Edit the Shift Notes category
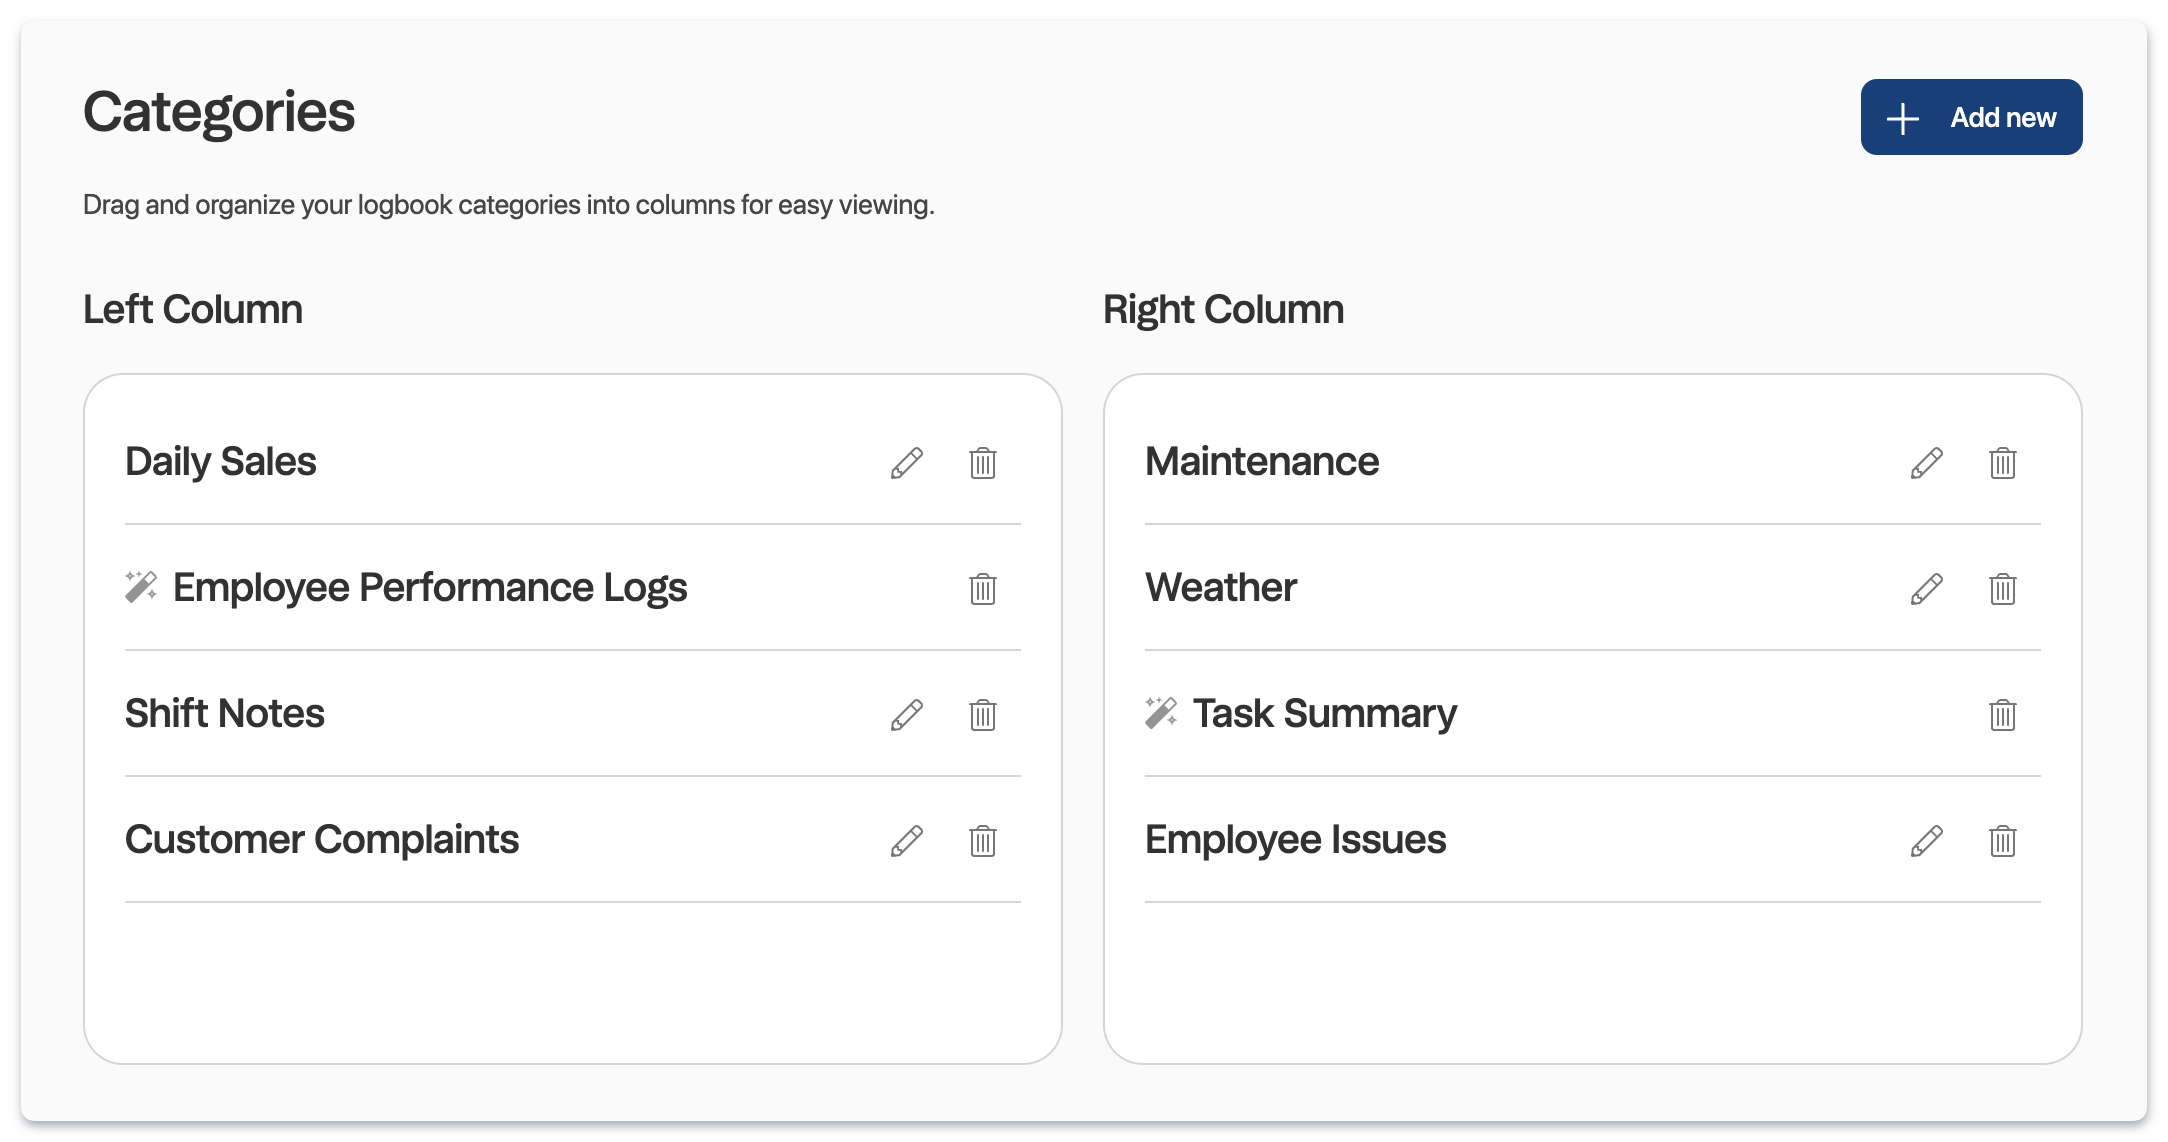The width and height of the screenshot is (2168, 1142). coord(907,714)
